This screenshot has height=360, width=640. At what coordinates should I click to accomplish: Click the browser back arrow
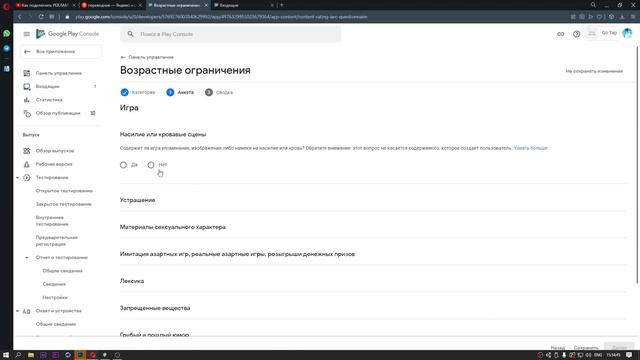pyautogui.click(x=20, y=17)
